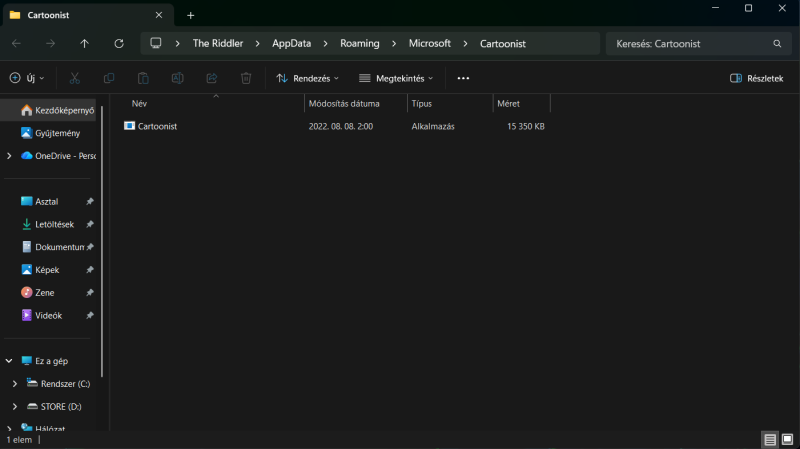Viewport: 800px width, 449px height.
Task: Unpin Képek from quick access
Action: tap(90, 269)
